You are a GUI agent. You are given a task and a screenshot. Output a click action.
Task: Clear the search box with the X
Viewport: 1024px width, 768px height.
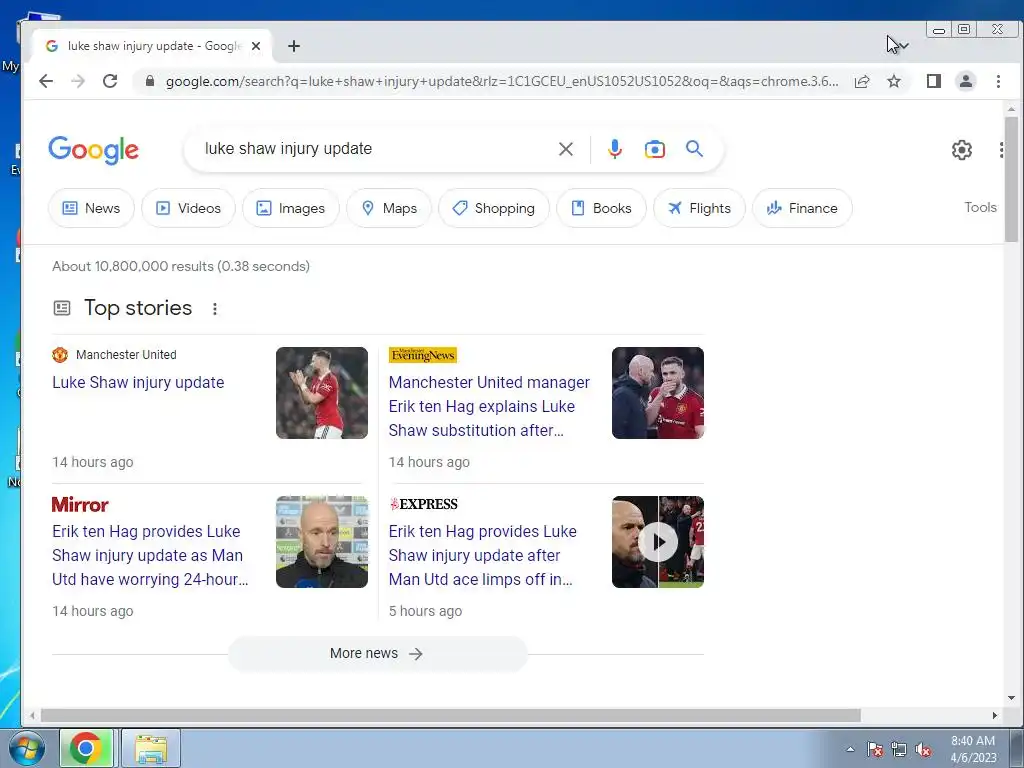click(x=566, y=149)
